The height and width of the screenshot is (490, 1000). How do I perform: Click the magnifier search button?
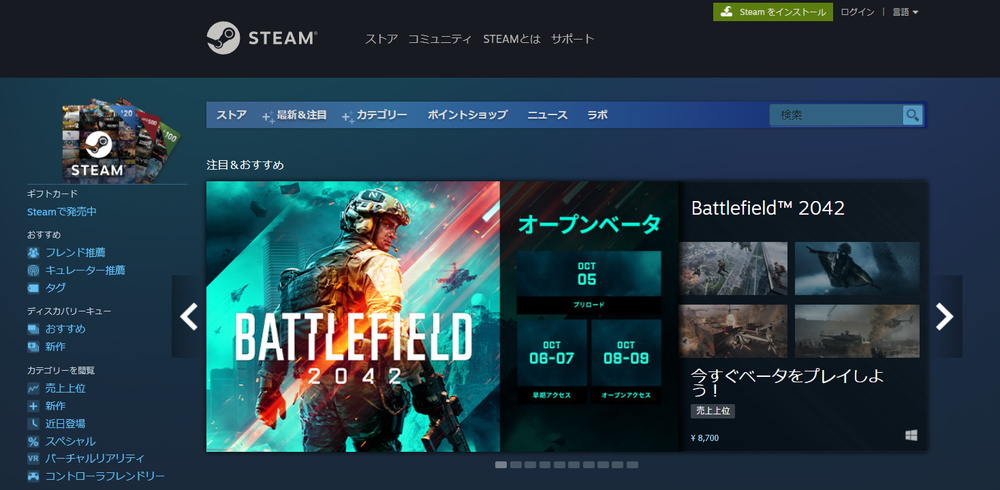(913, 115)
